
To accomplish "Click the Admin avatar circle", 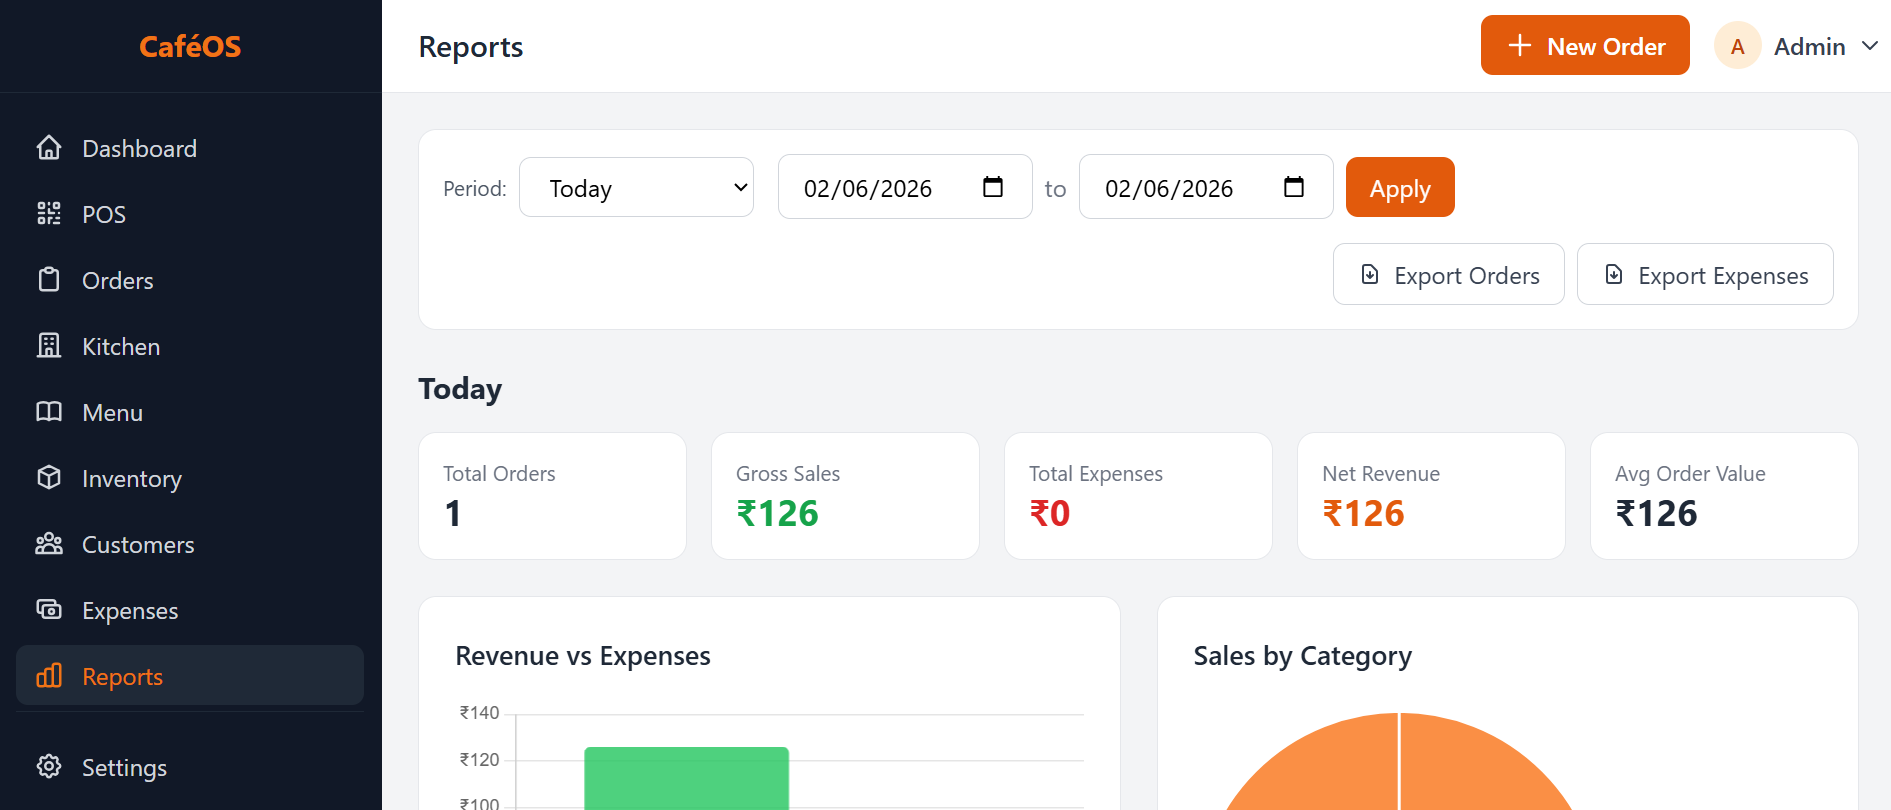I will [x=1737, y=46].
